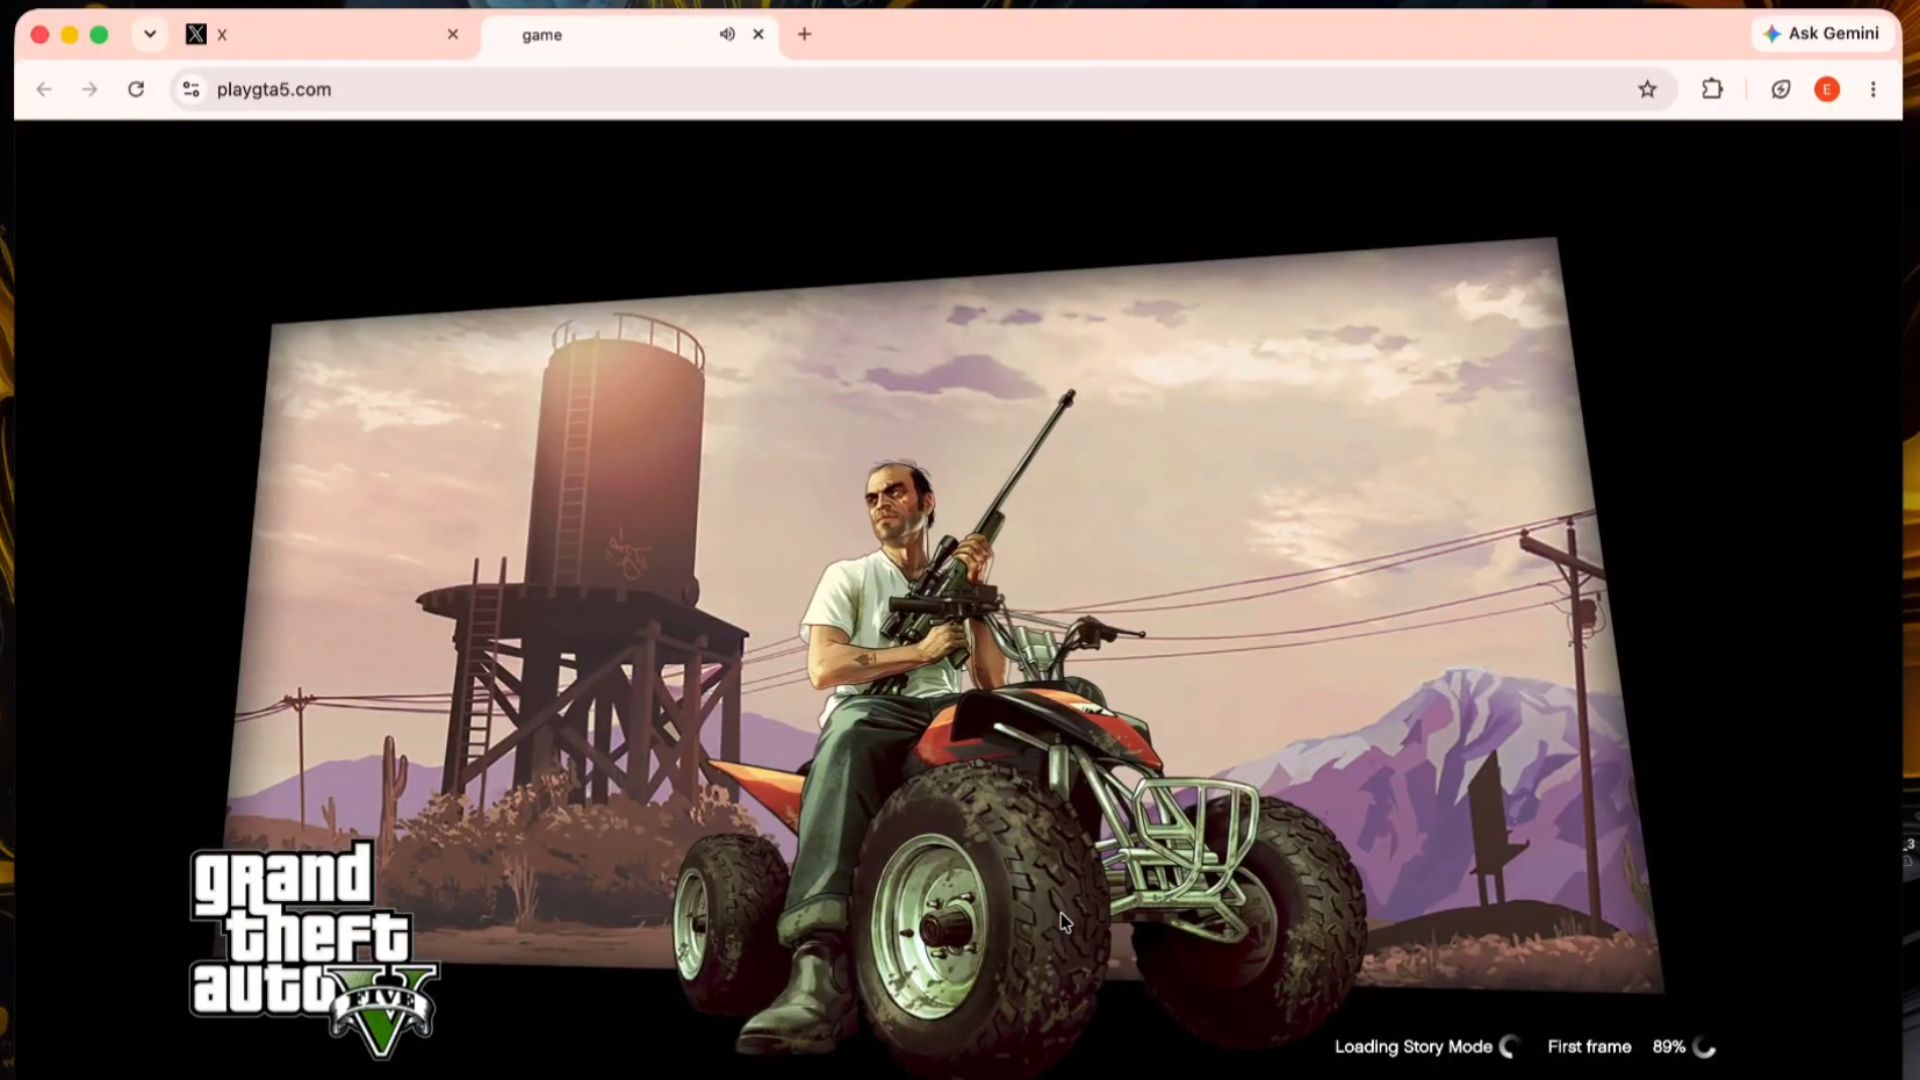
Task: Expand the tab search dropdown chevron
Action: coord(150,34)
